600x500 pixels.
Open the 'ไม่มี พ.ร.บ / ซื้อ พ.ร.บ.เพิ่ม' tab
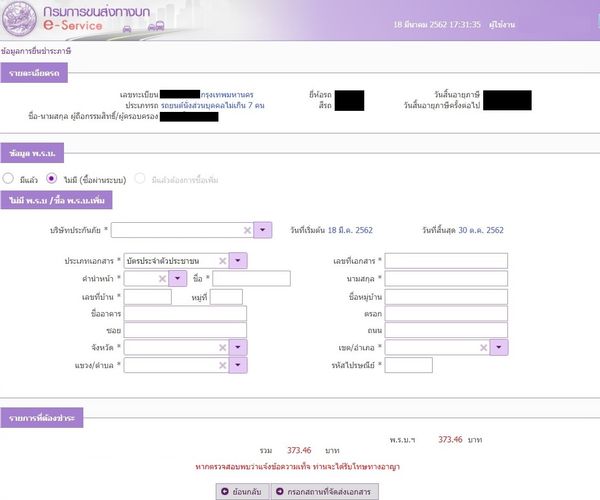click(56, 201)
